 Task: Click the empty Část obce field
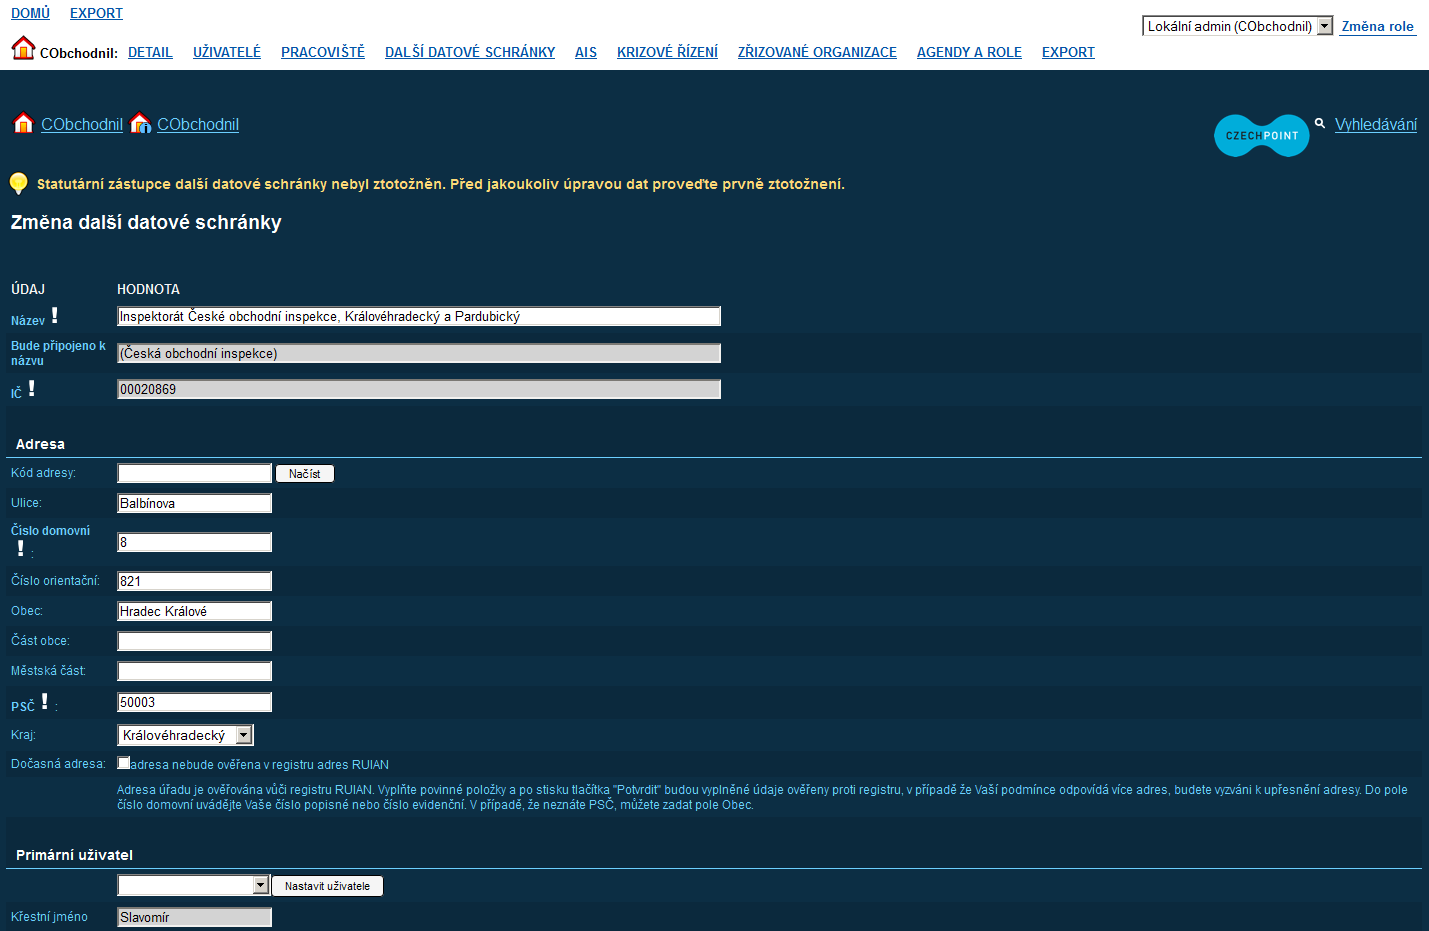[195, 641]
